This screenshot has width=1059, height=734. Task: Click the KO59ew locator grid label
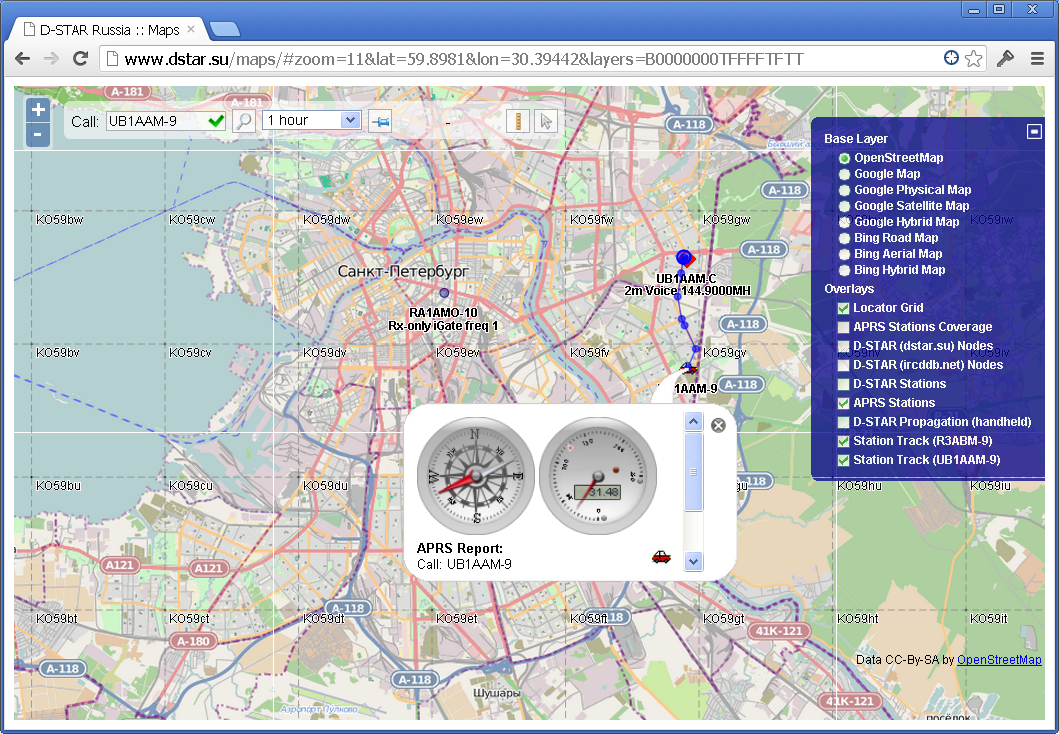tap(459, 219)
